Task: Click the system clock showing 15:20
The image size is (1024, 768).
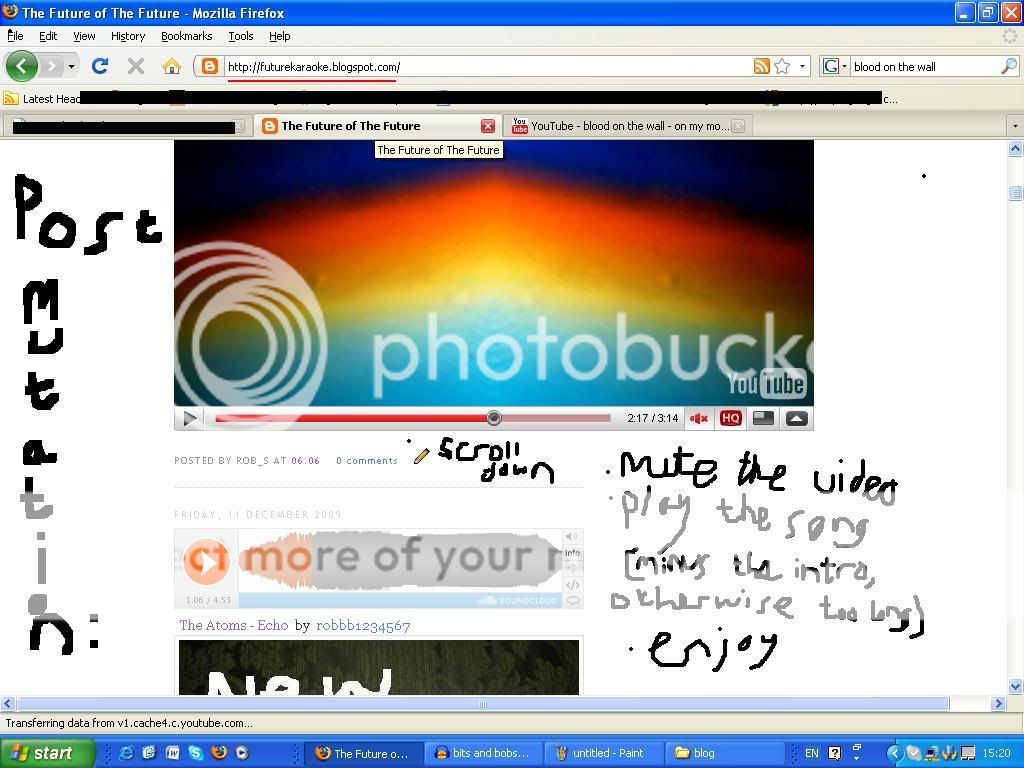Action: point(996,753)
